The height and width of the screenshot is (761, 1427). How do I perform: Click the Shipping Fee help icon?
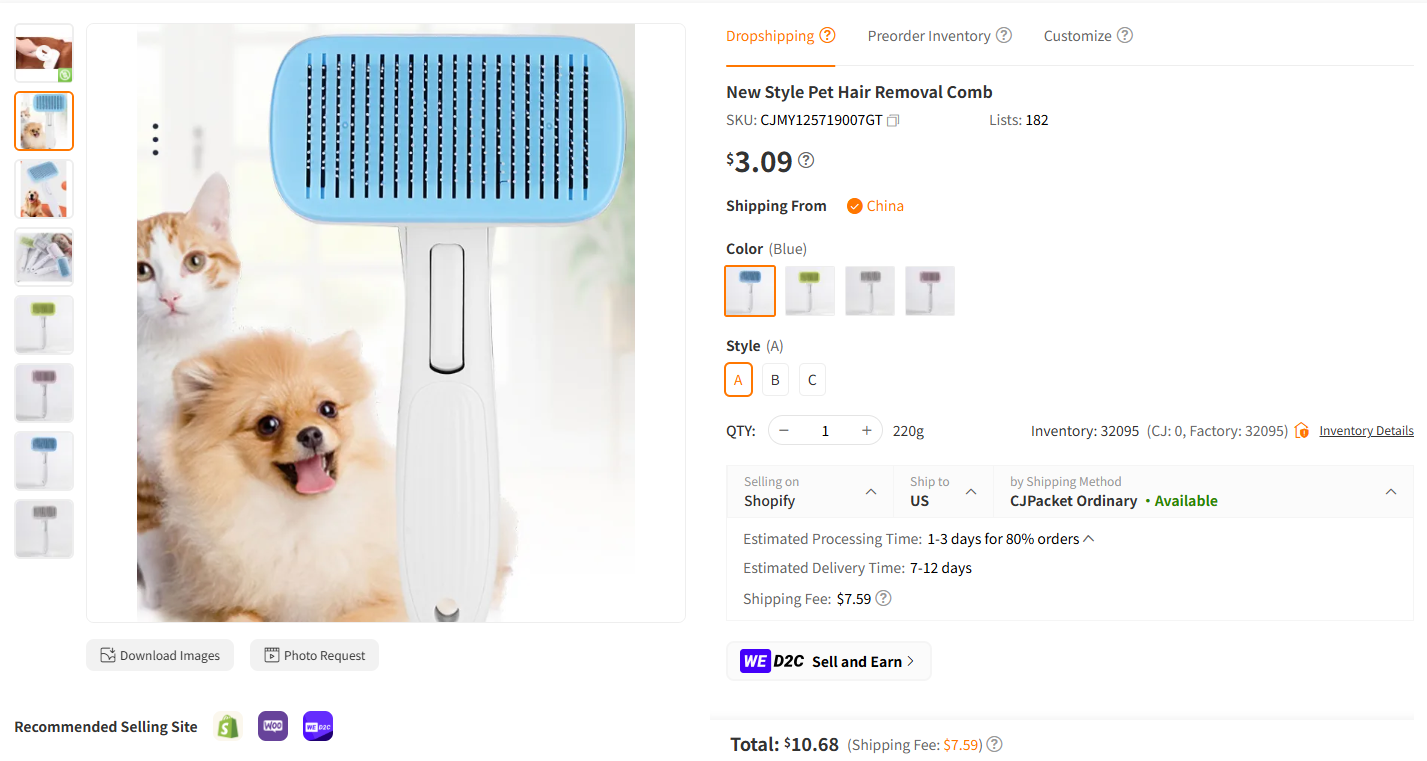pos(883,596)
